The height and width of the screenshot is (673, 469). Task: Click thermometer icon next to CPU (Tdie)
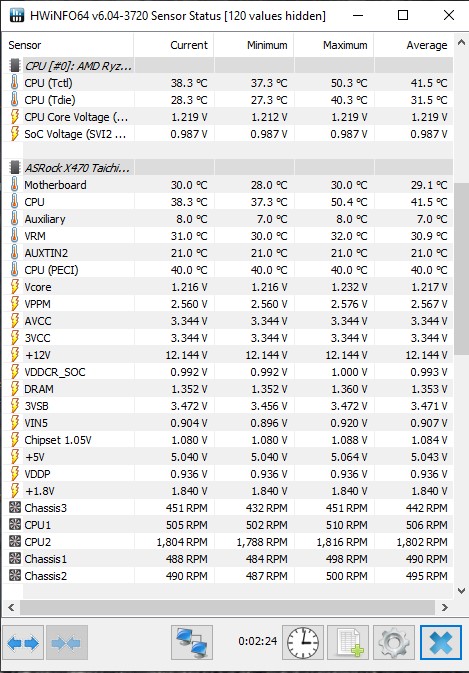(x=15, y=100)
